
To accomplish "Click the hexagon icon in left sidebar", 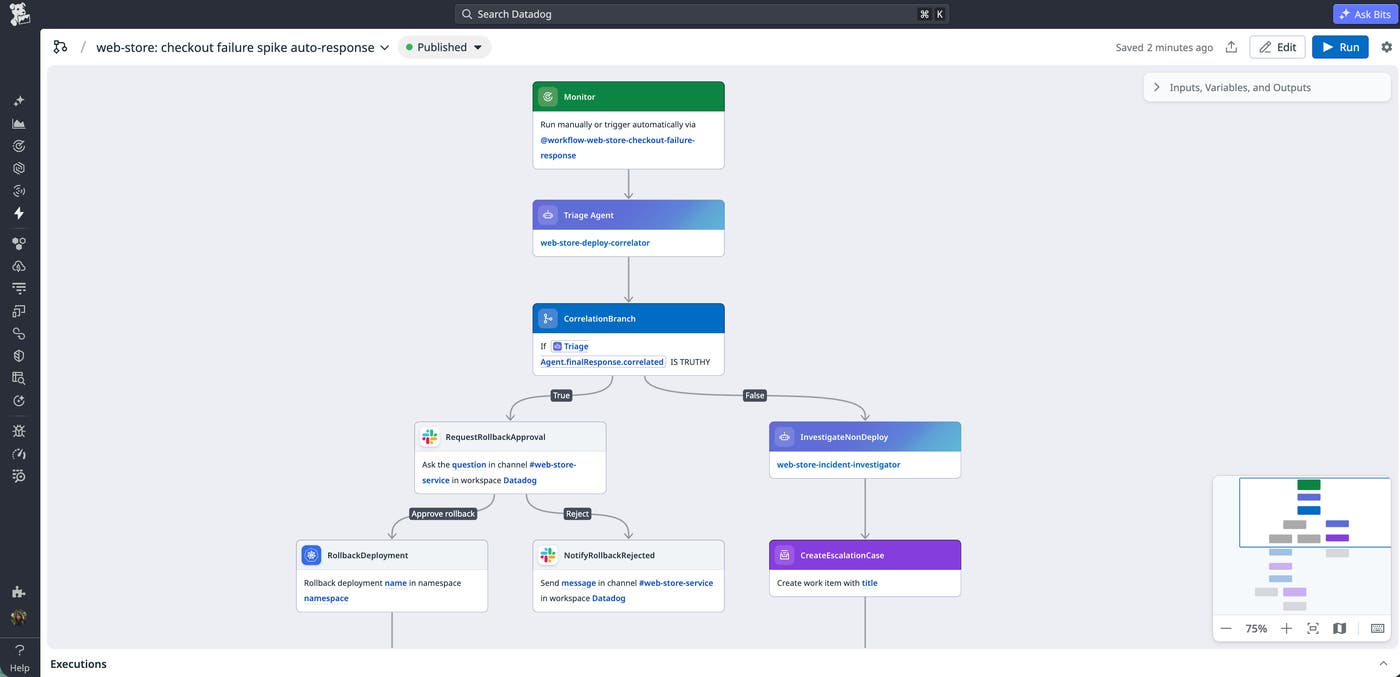I will point(19,168).
